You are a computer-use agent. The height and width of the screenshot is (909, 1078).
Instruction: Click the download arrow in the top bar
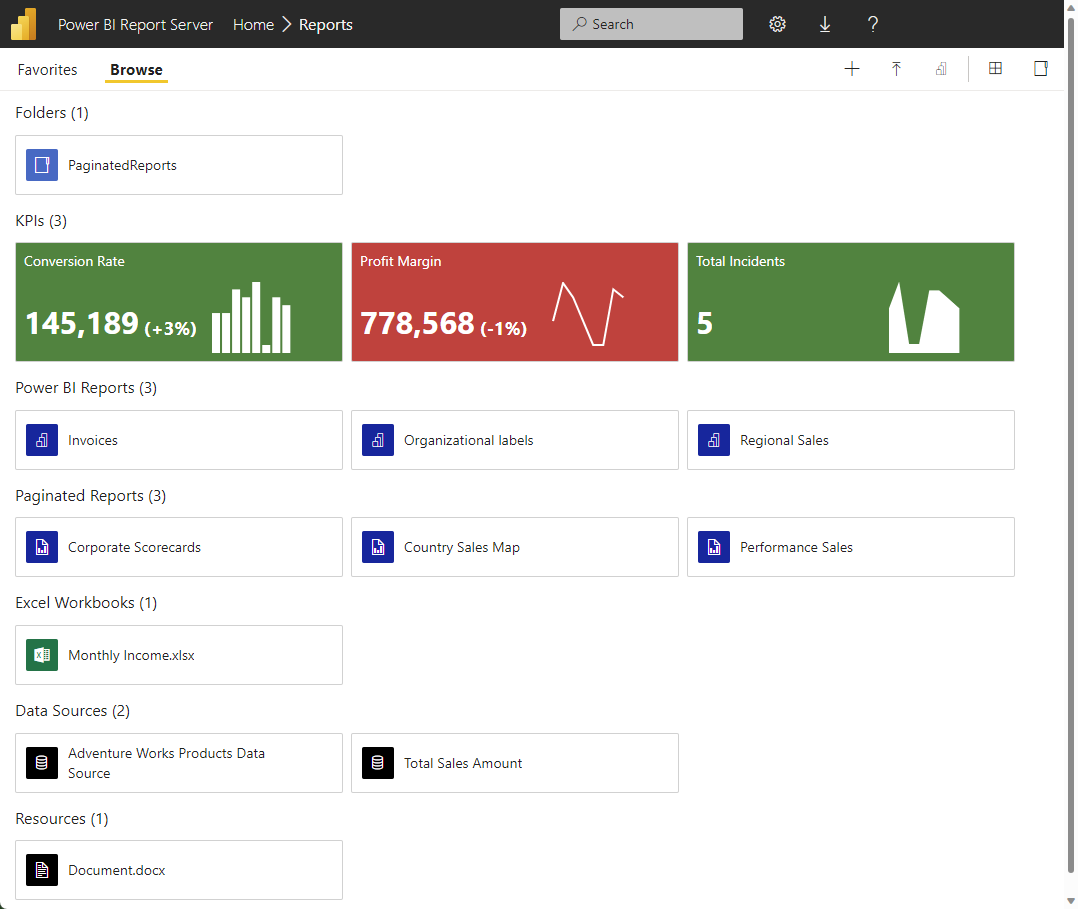tap(824, 24)
